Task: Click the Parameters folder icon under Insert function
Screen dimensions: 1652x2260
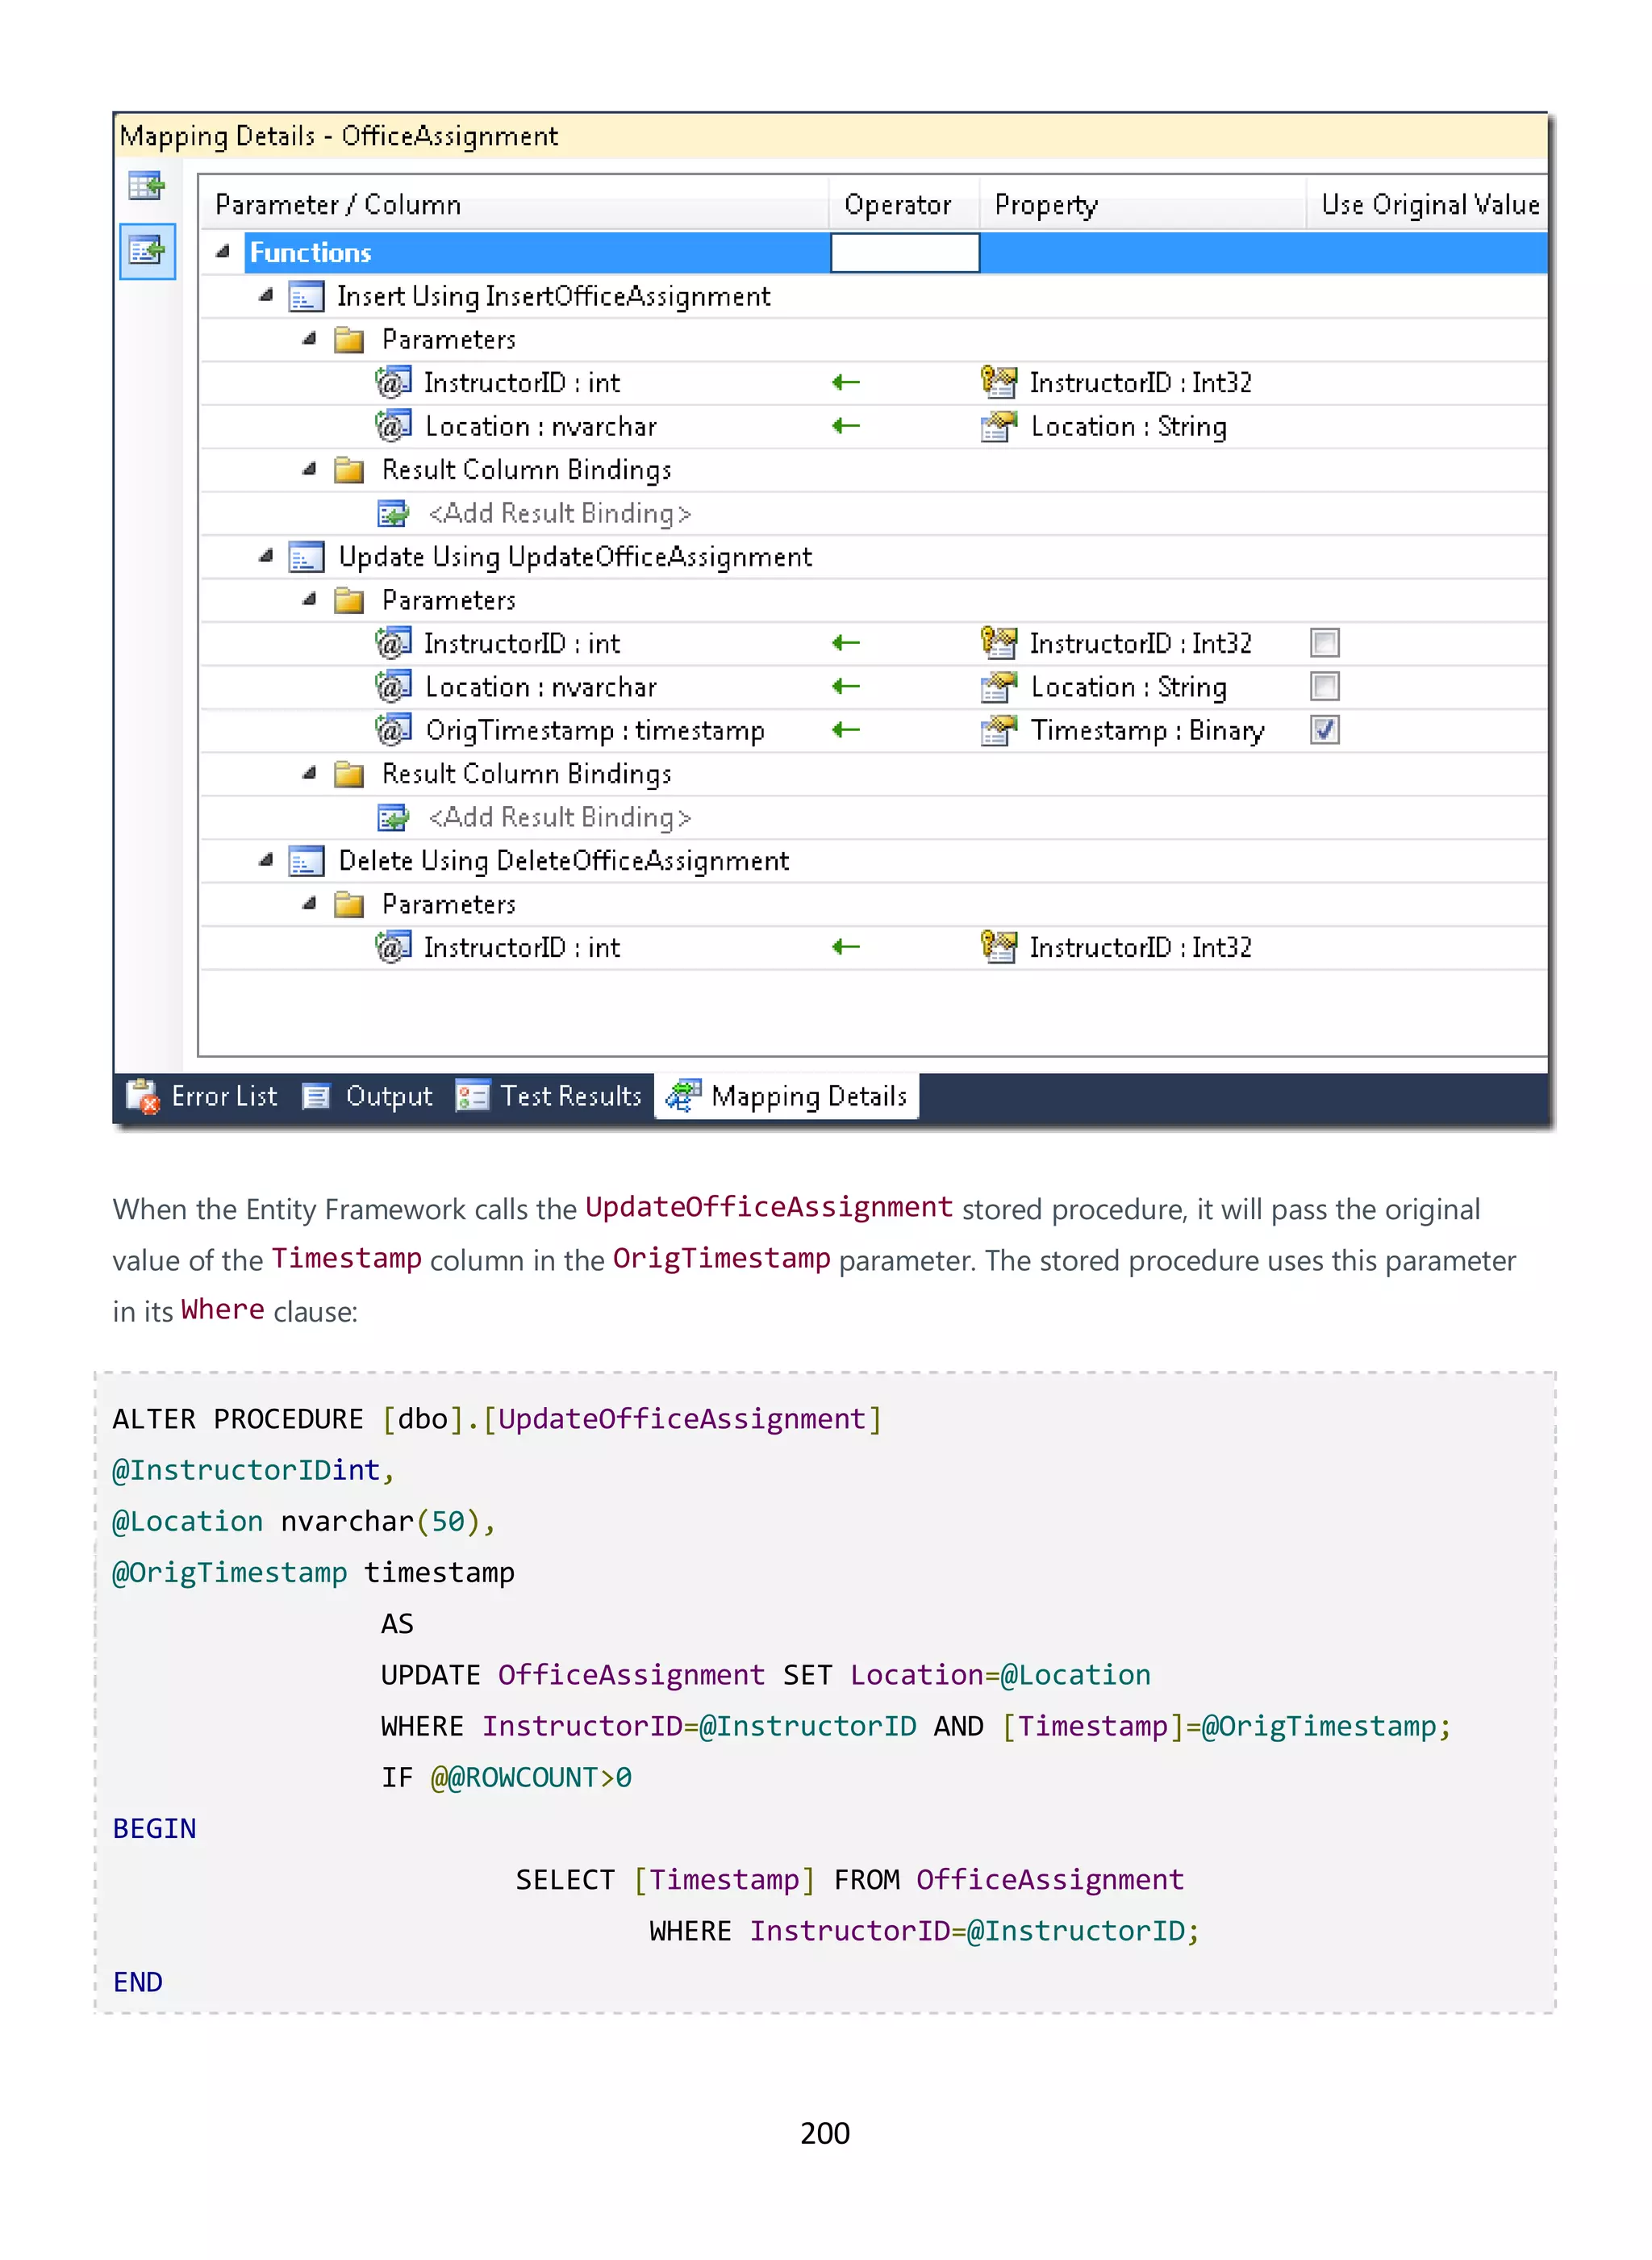Action: pyautogui.click(x=348, y=340)
